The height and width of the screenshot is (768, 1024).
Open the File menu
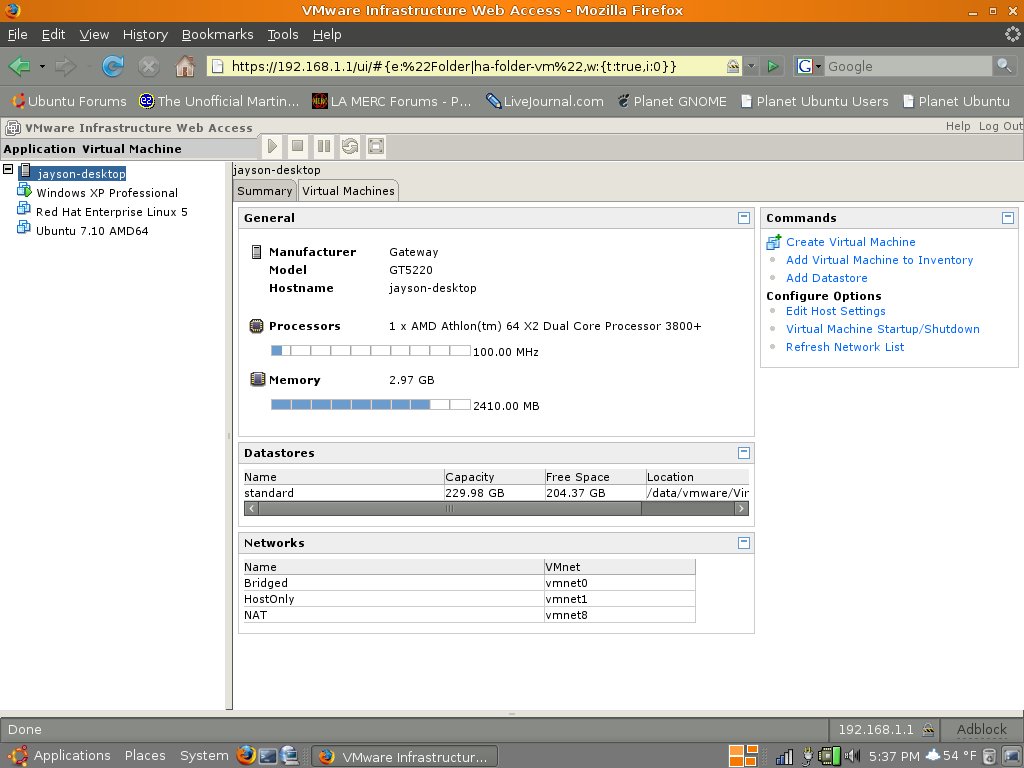[17, 35]
